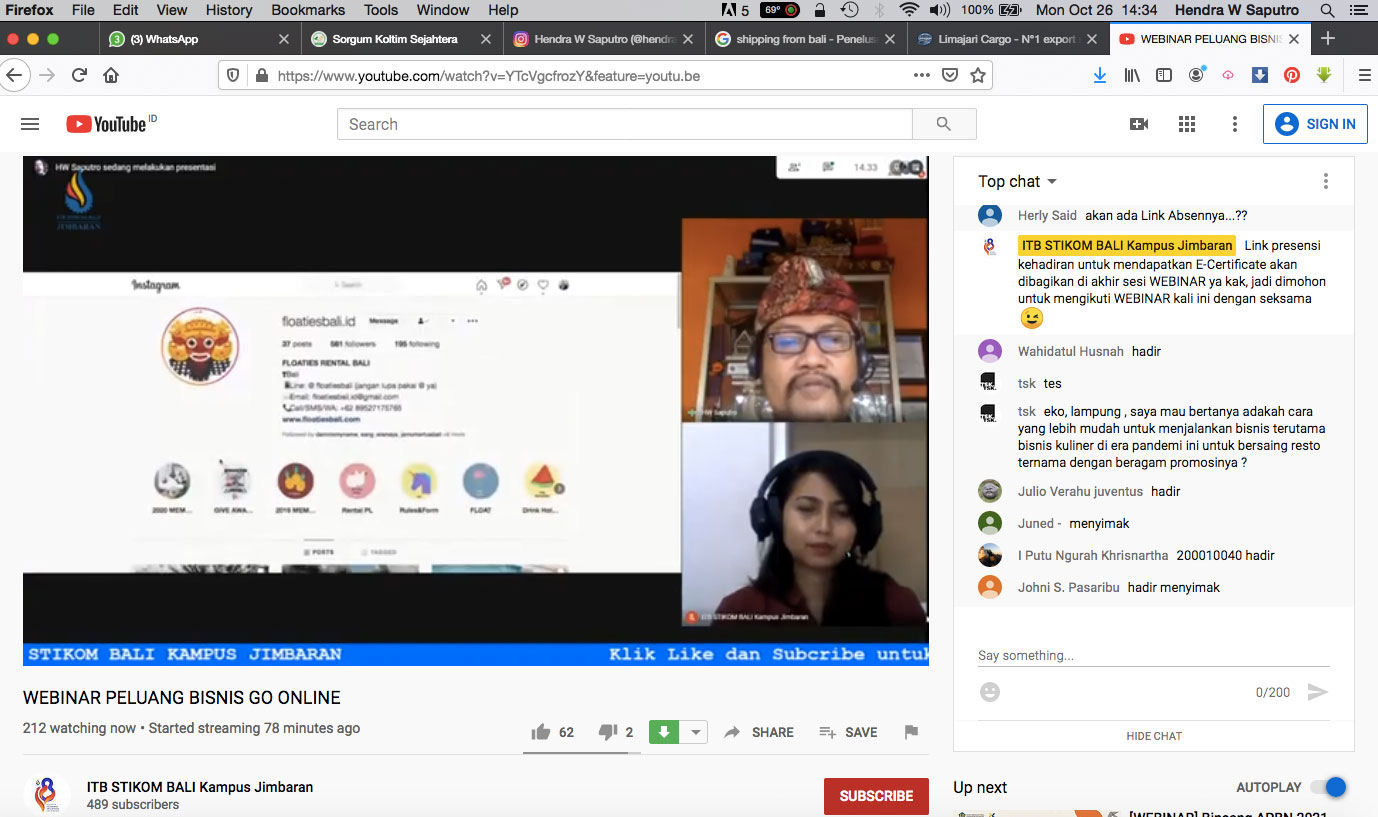
Task: Click the blue square download extension icon
Action: (x=1260, y=75)
